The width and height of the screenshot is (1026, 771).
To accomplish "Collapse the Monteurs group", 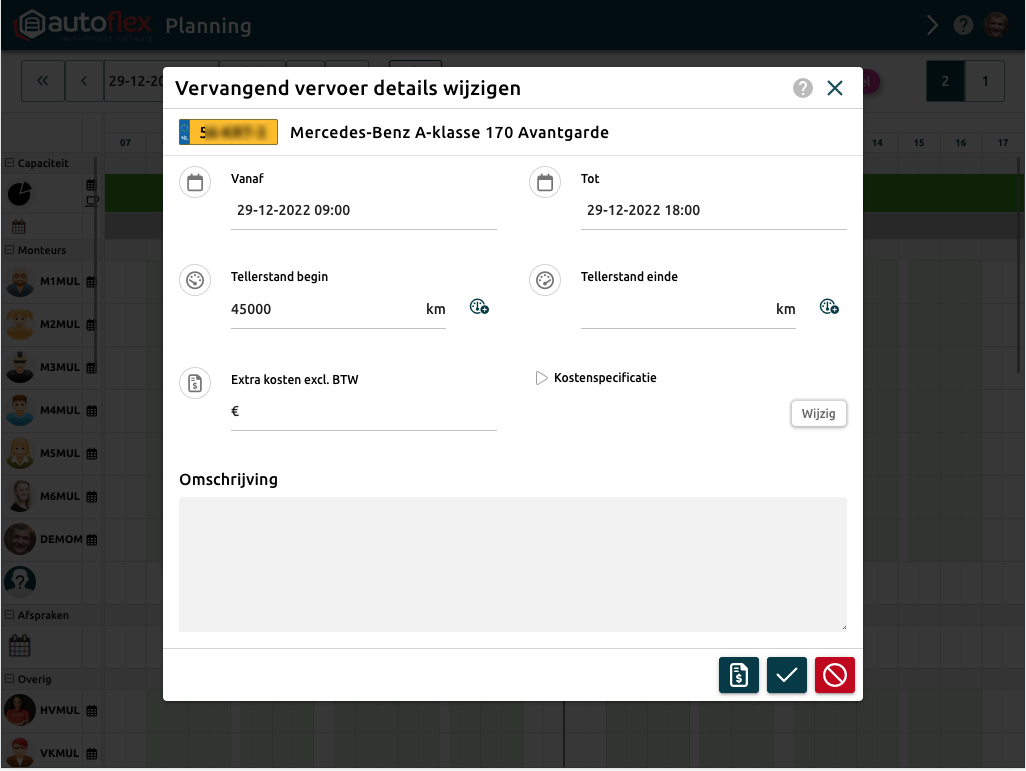I will [10, 250].
